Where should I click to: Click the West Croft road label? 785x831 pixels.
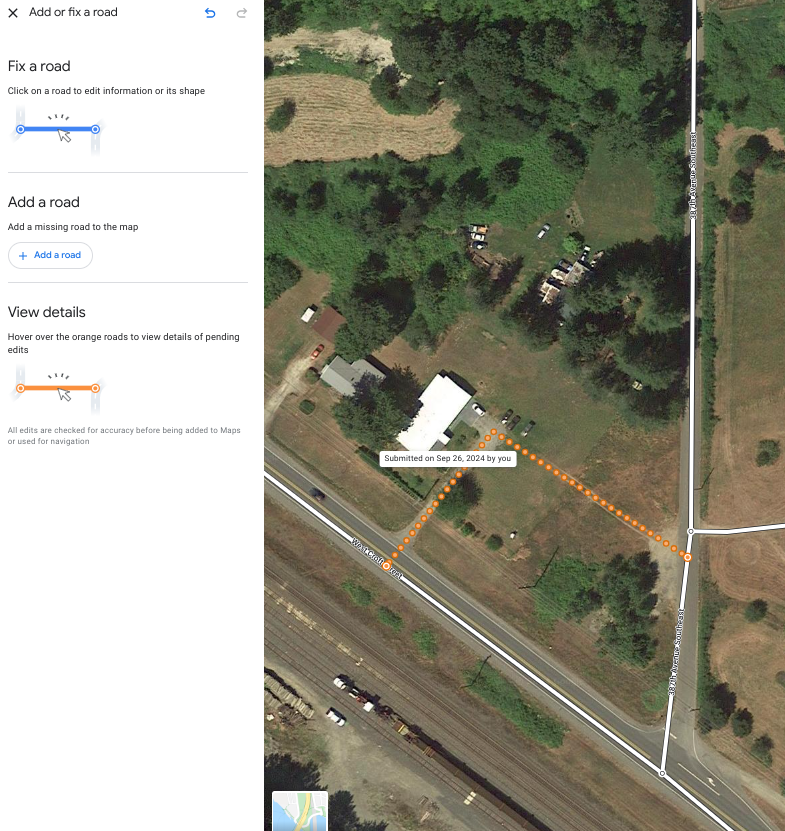377,559
